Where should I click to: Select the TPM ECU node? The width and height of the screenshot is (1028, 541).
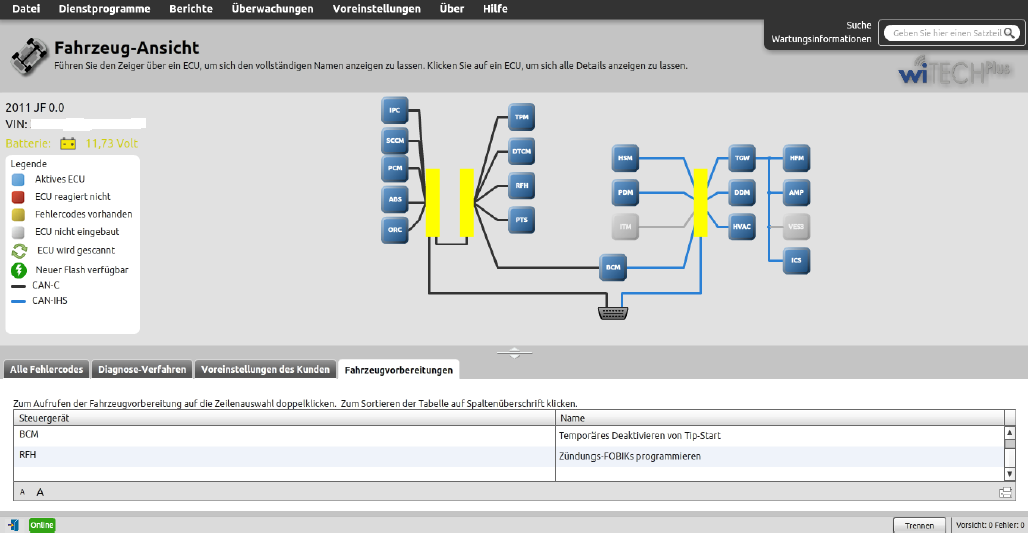521,117
